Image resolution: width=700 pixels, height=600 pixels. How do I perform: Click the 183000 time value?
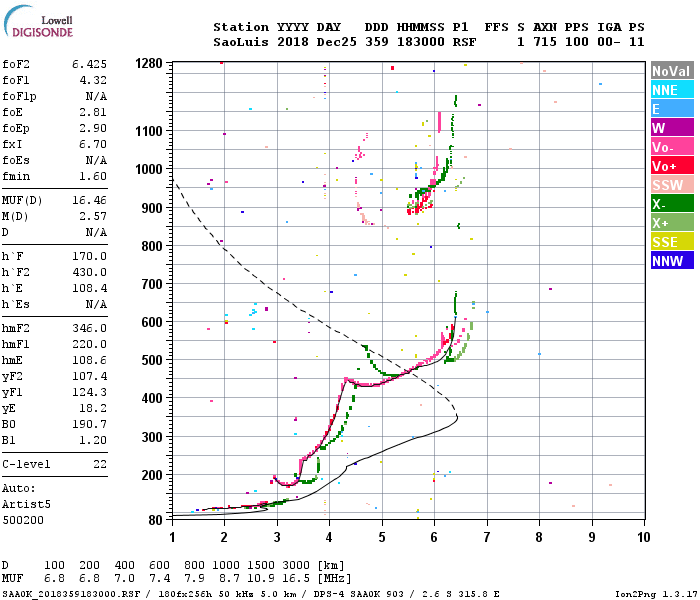421,42
